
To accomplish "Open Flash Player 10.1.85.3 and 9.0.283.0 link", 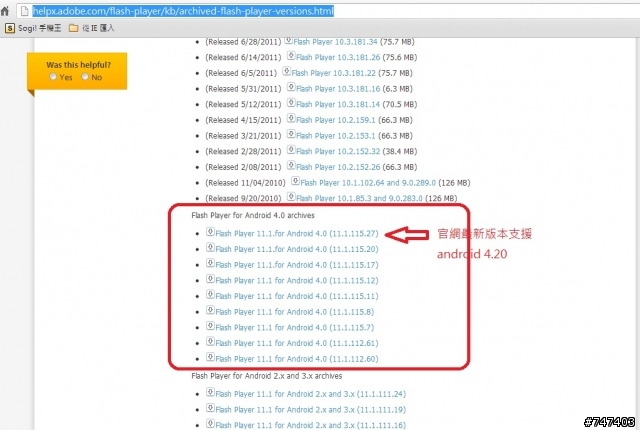I will 359,198.
